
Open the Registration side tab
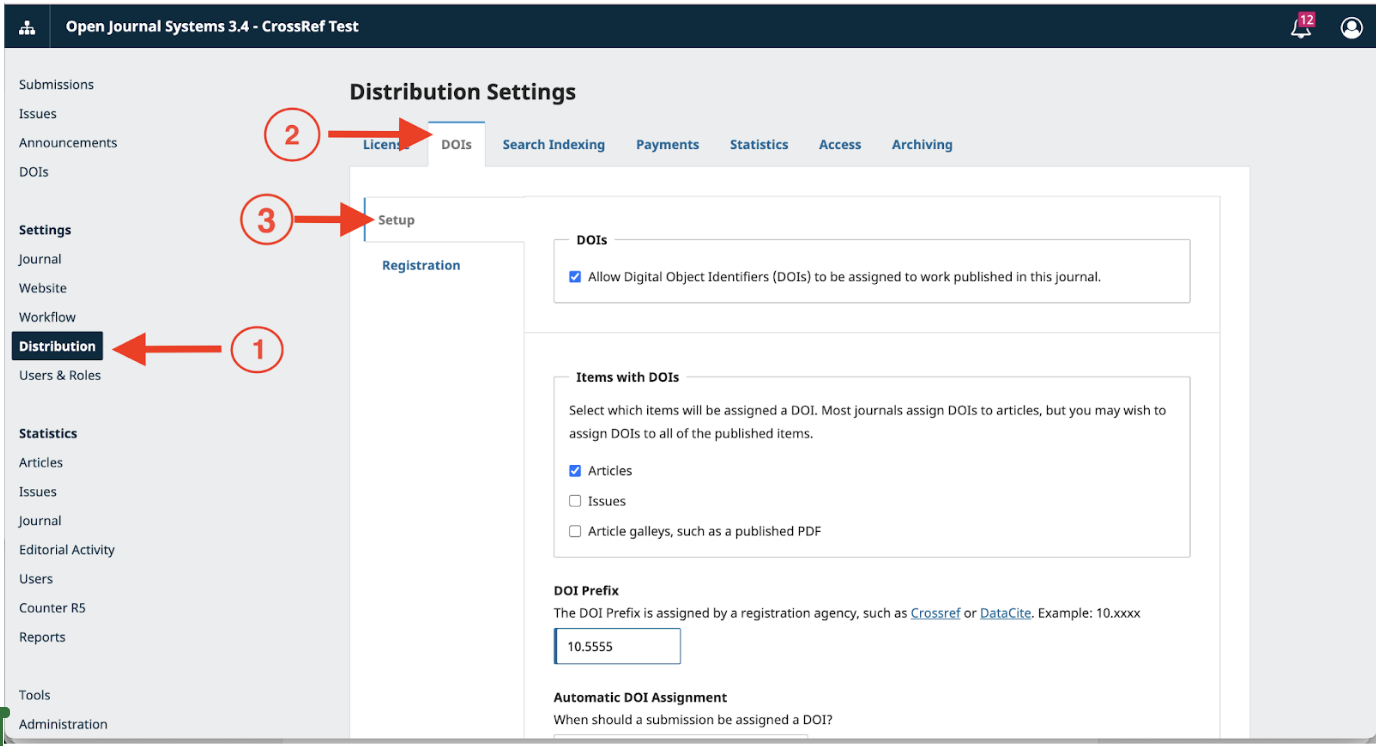[x=421, y=266]
